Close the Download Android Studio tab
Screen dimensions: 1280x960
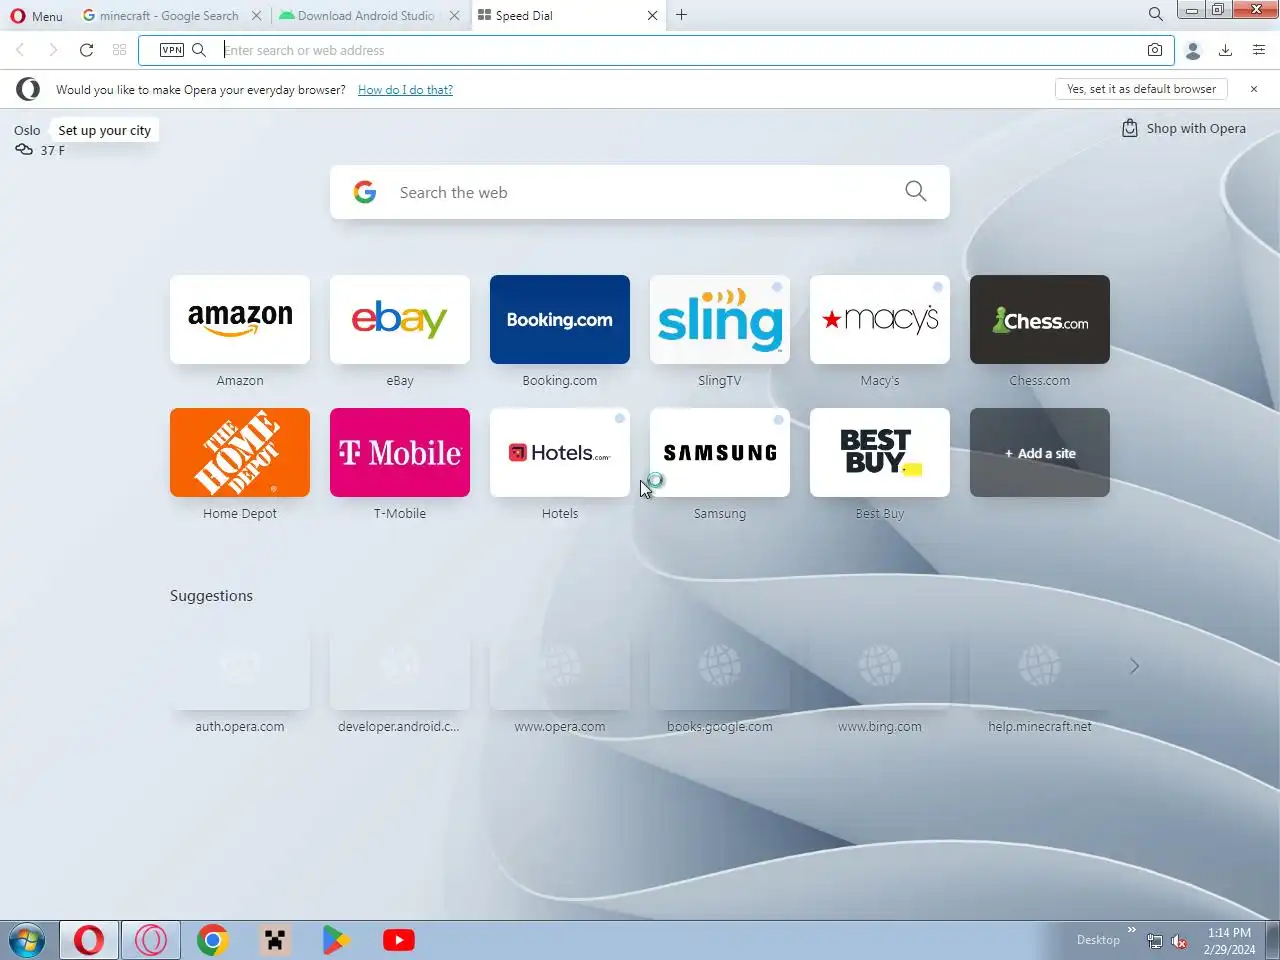point(454,15)
